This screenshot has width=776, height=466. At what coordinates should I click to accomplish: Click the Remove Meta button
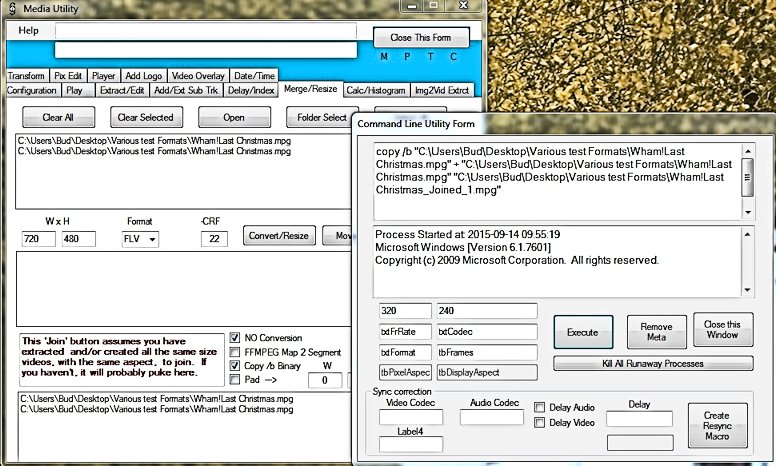[656, 332]
